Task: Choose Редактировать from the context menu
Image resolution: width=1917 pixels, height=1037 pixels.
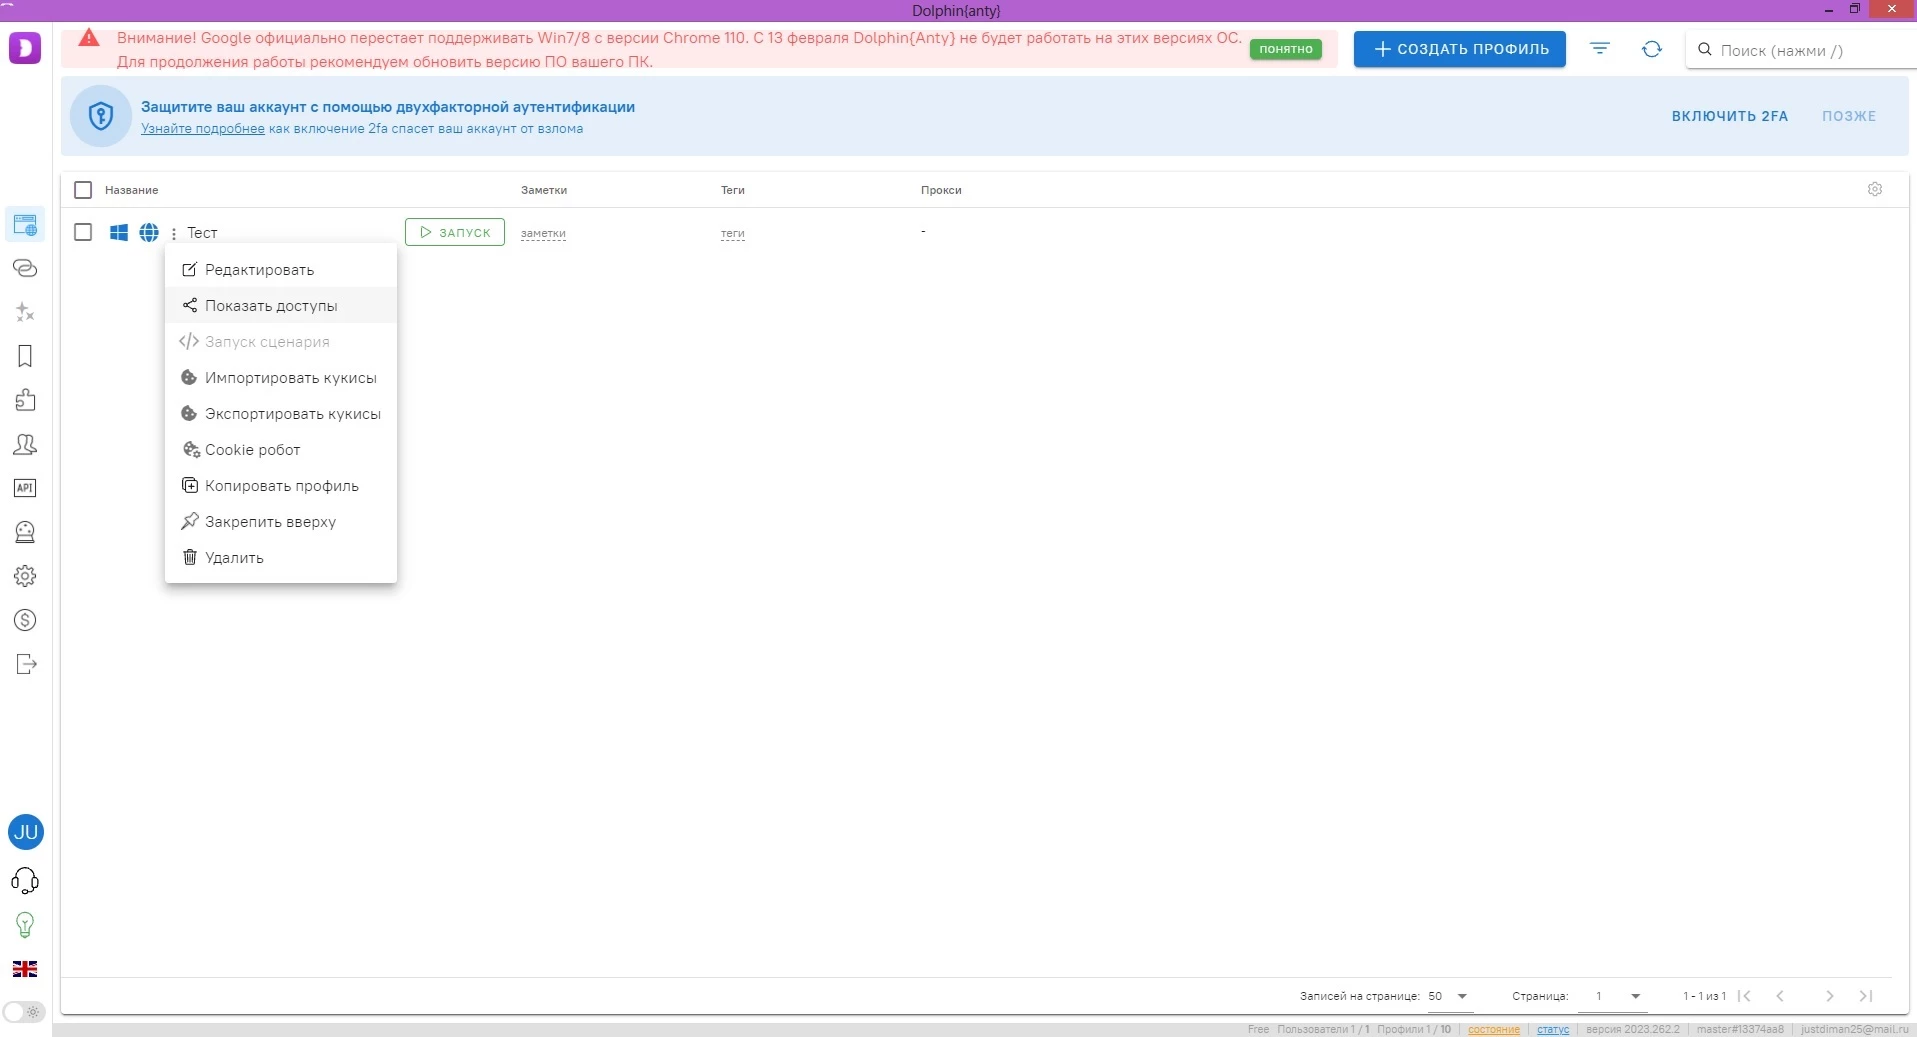Action: point(281,270)
